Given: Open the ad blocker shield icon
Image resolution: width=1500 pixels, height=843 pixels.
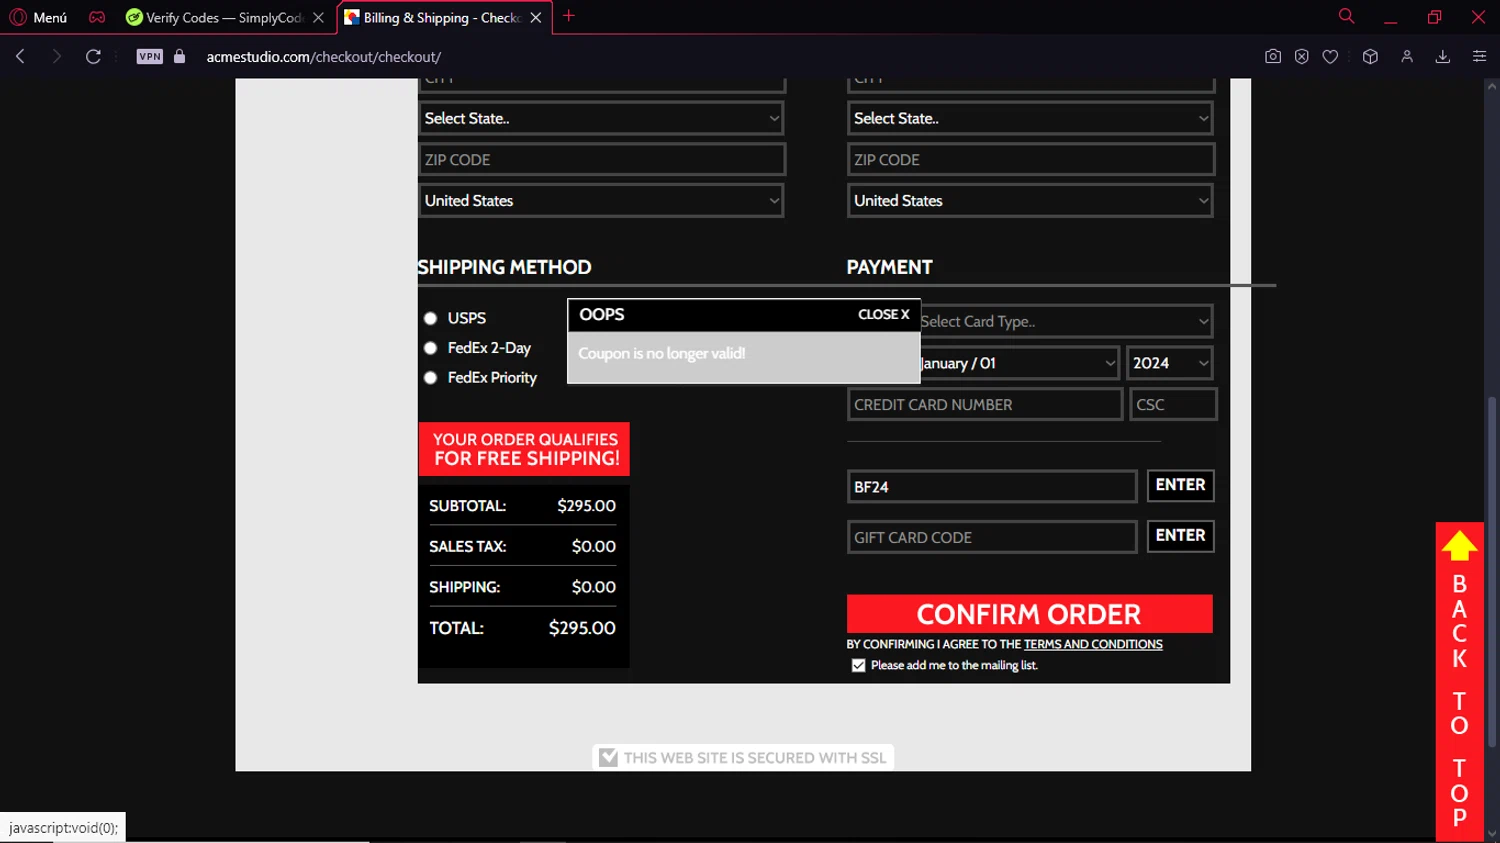Looking at the screenshot, I should pyautogui.click(x=1301, y=56).
